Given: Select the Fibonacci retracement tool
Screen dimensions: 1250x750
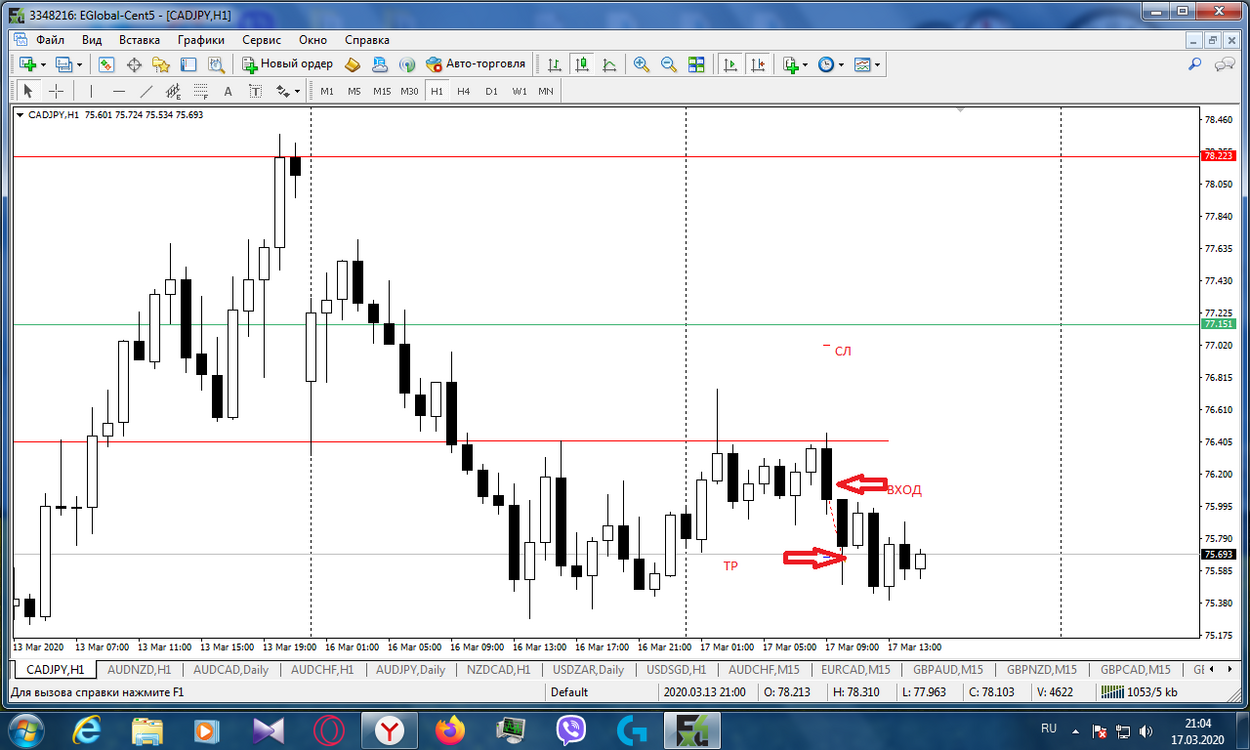Looking at the screenshot, I should pyautogui.click(x=200, y=91).
